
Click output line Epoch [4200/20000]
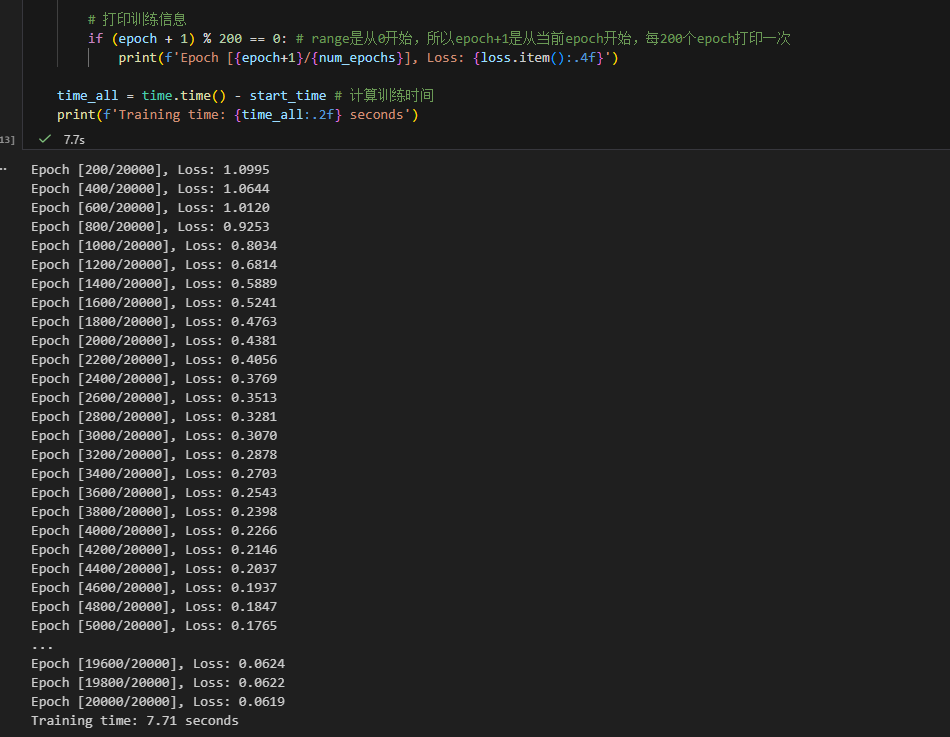click(154, 549)
